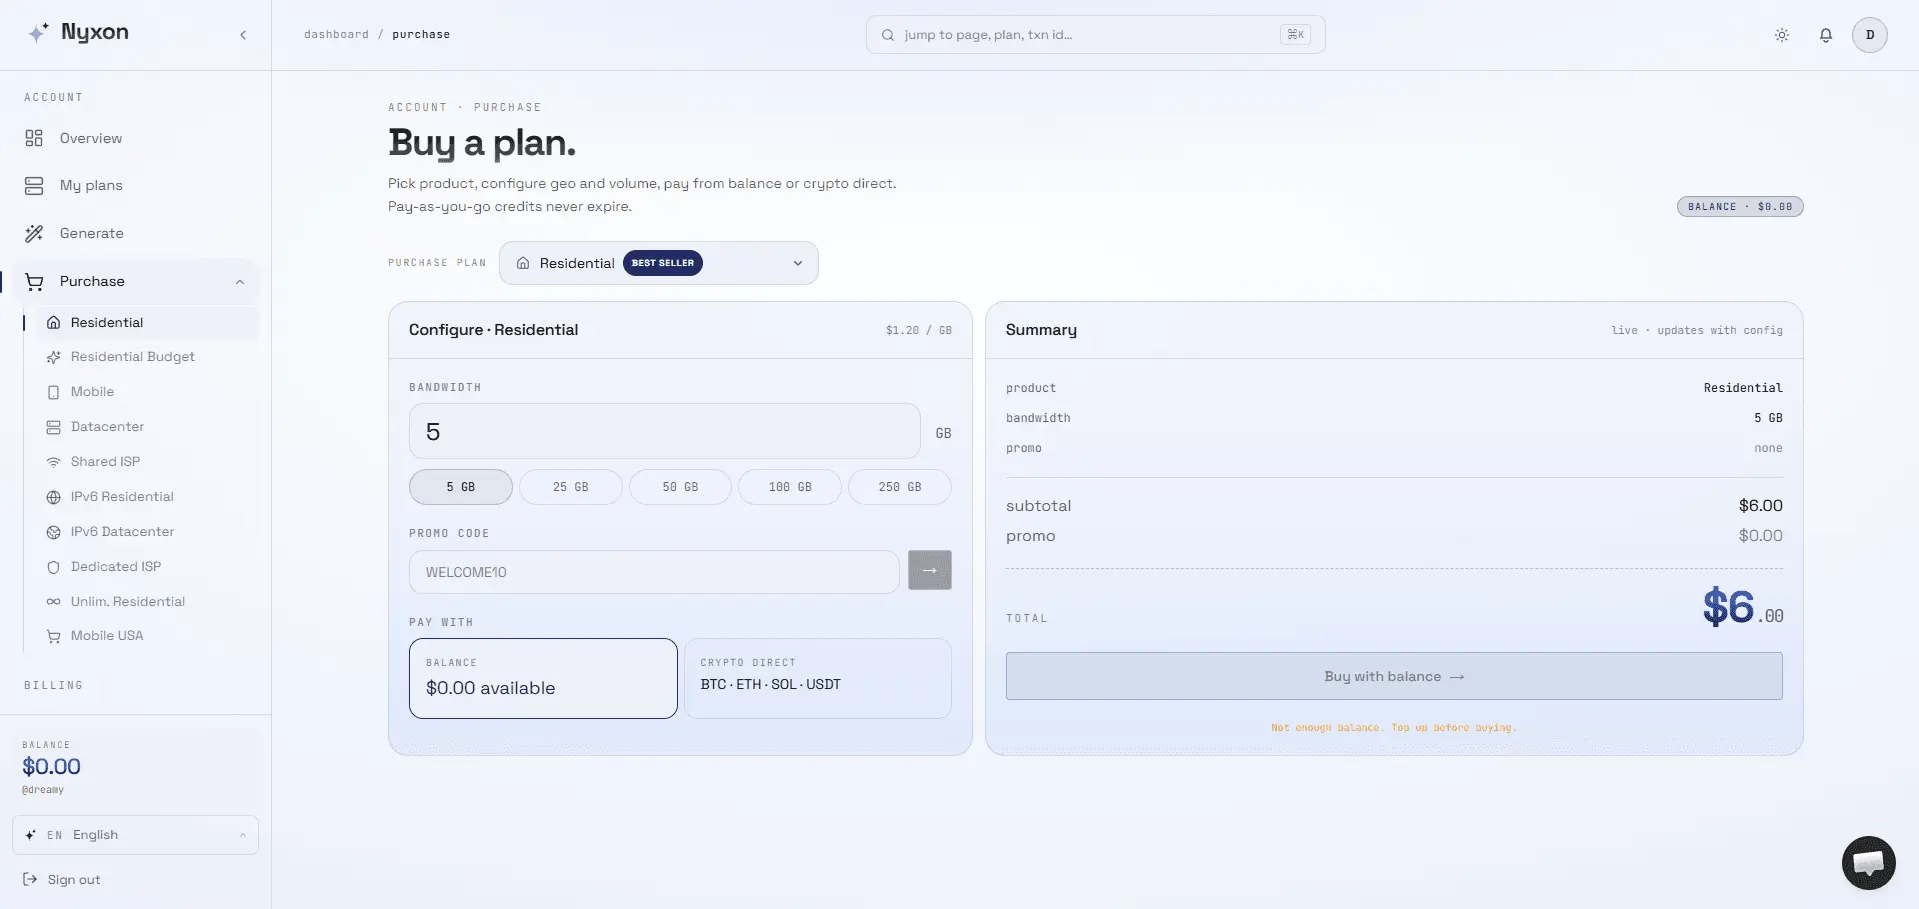This screenshot has height=909, width=1919.
Task: Click the "$1.20 / GB" price label
Action: (x=918, y=330)
